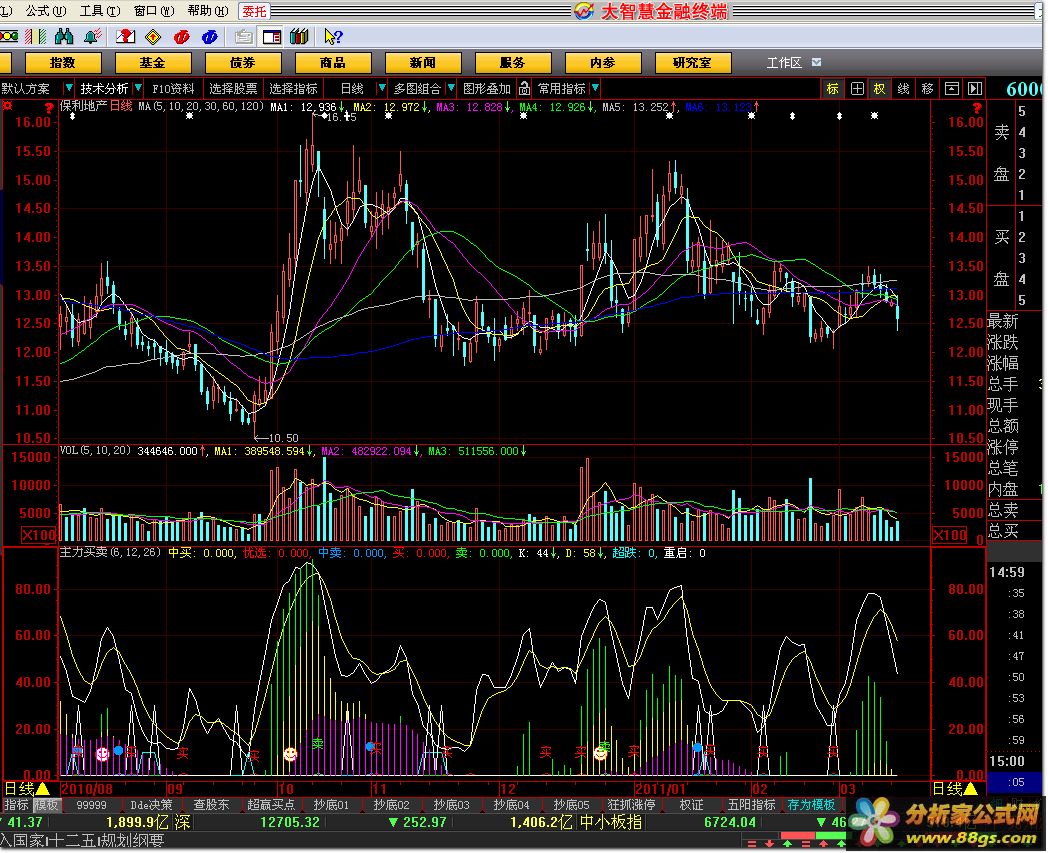Click the context help cursor icon
Viewport: 1048px width, 853px height.
tap(333, 37)
